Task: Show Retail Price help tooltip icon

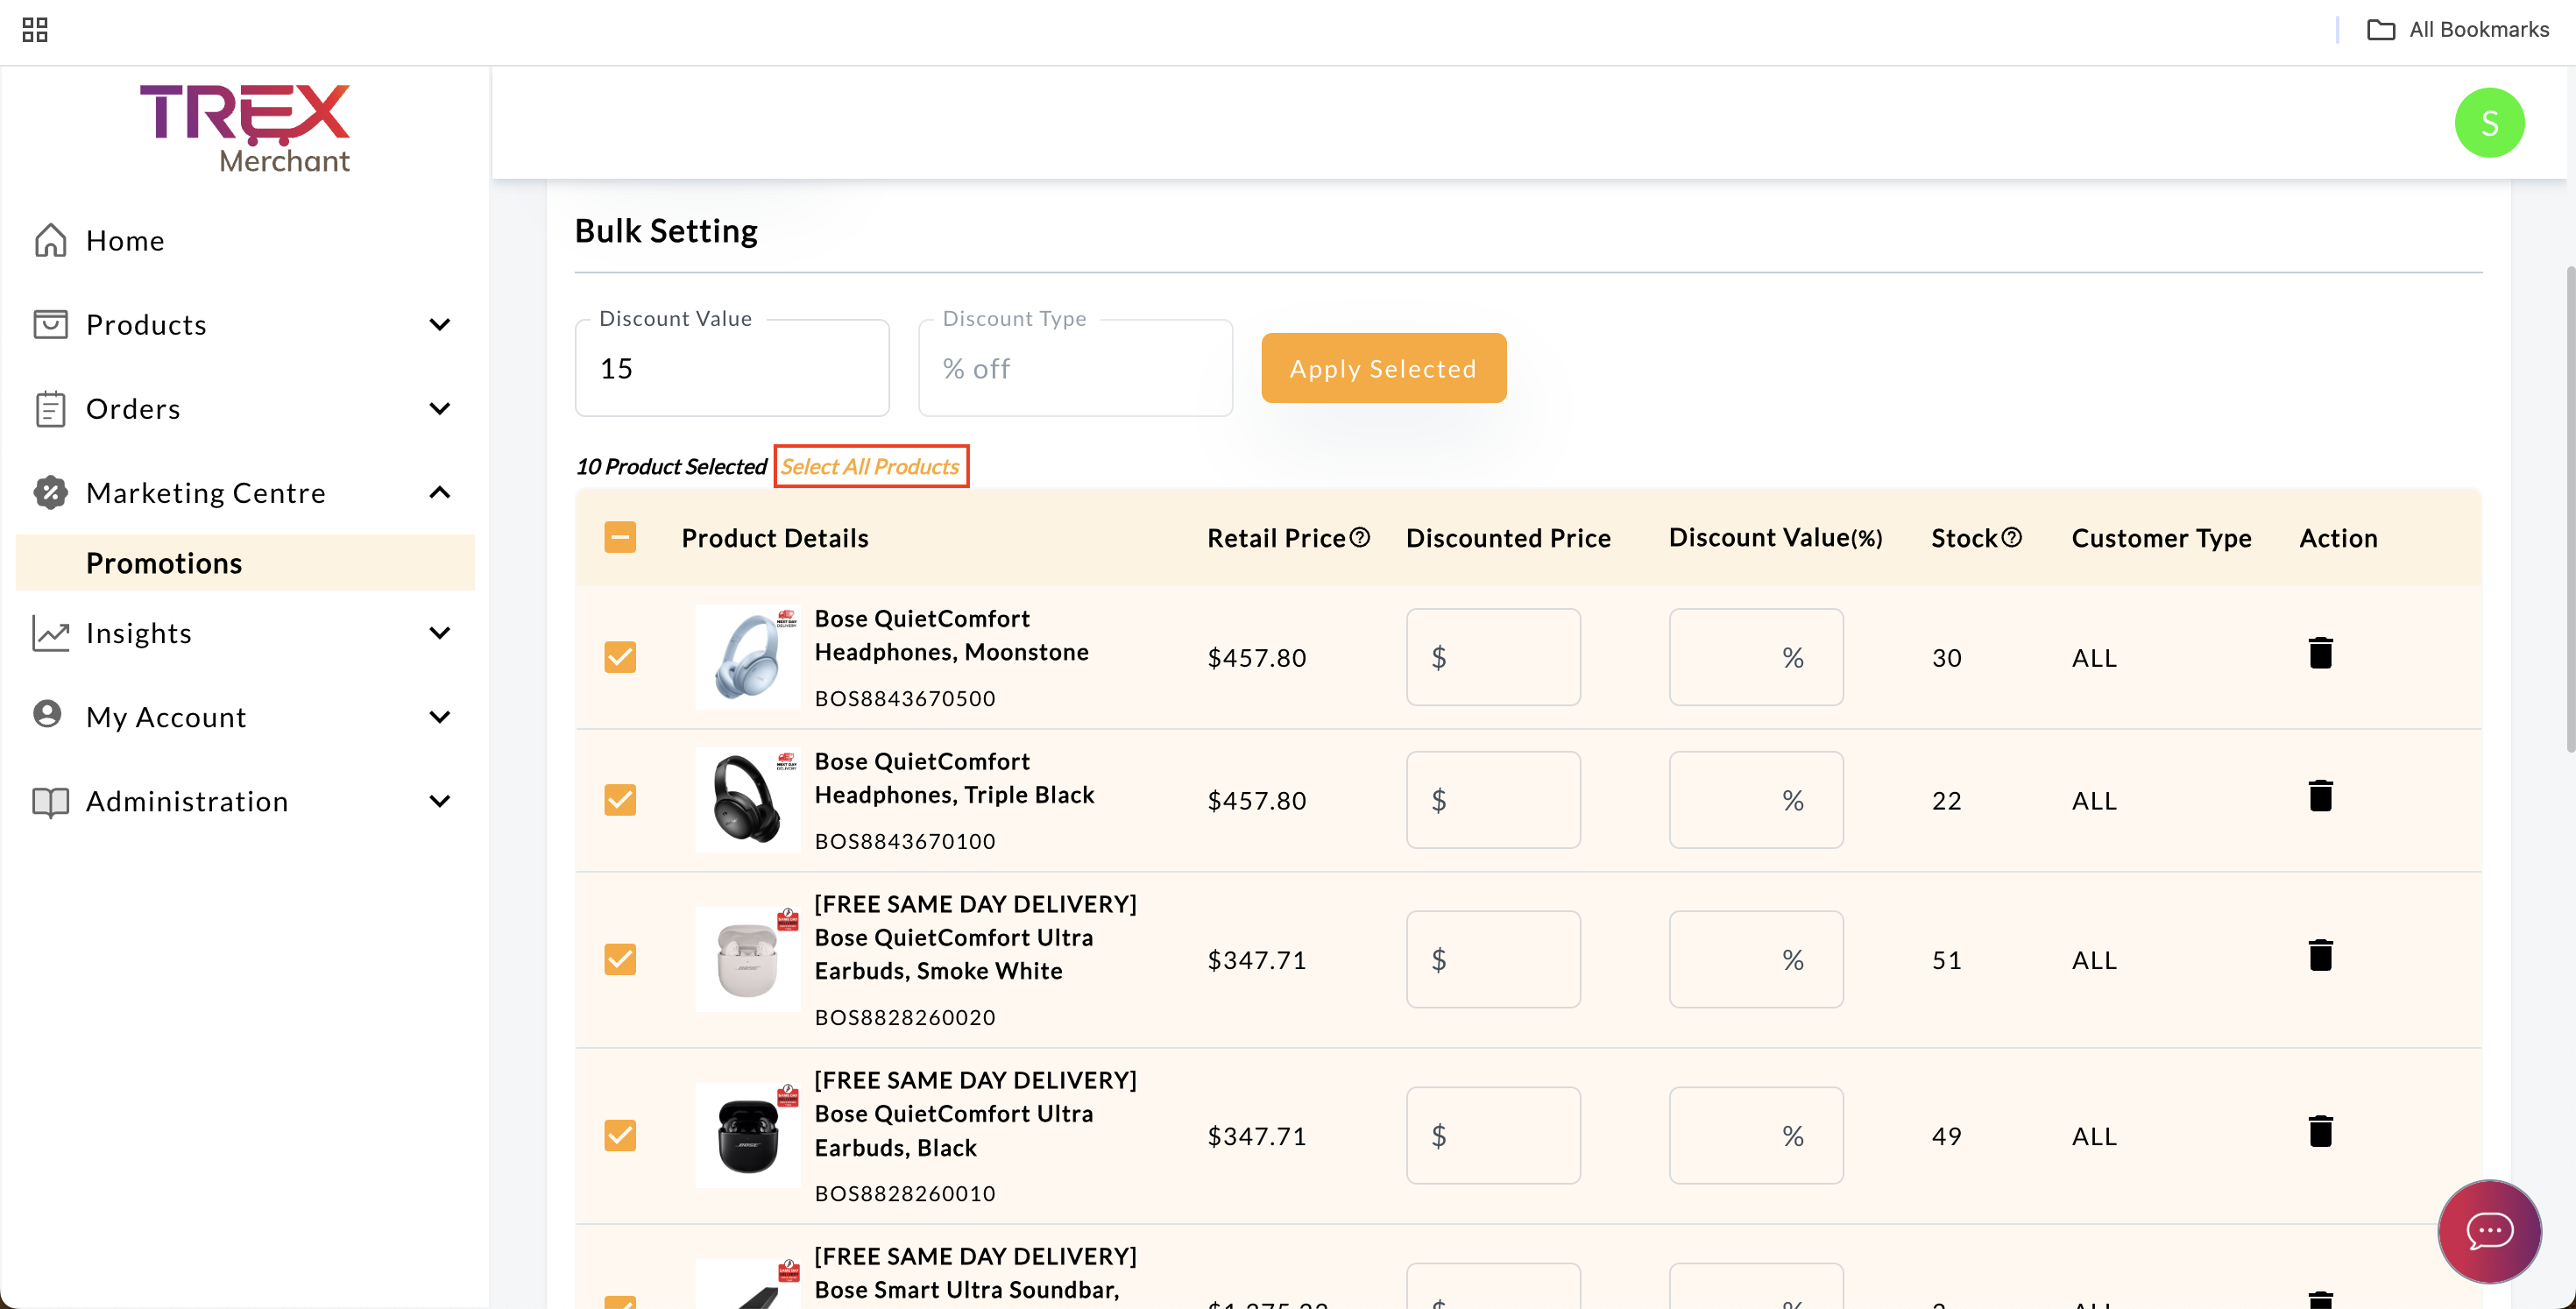Action: point(1359,537)
